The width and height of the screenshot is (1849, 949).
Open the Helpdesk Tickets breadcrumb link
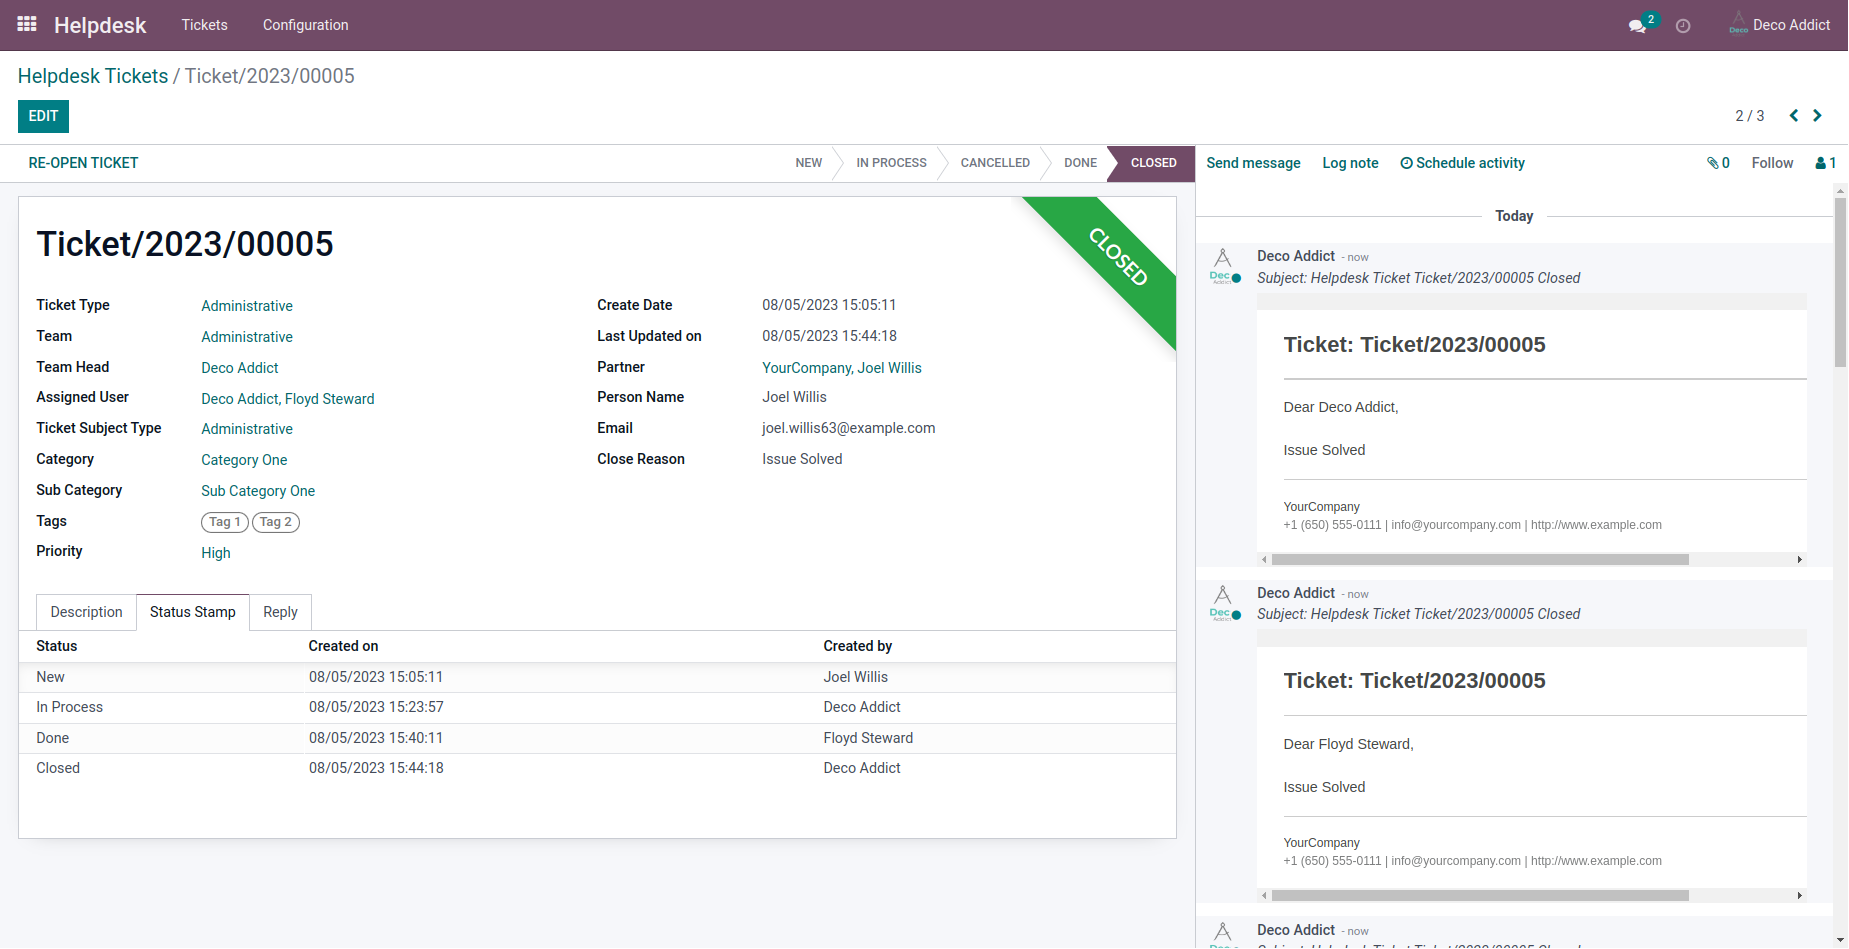[x=93, y=76]
